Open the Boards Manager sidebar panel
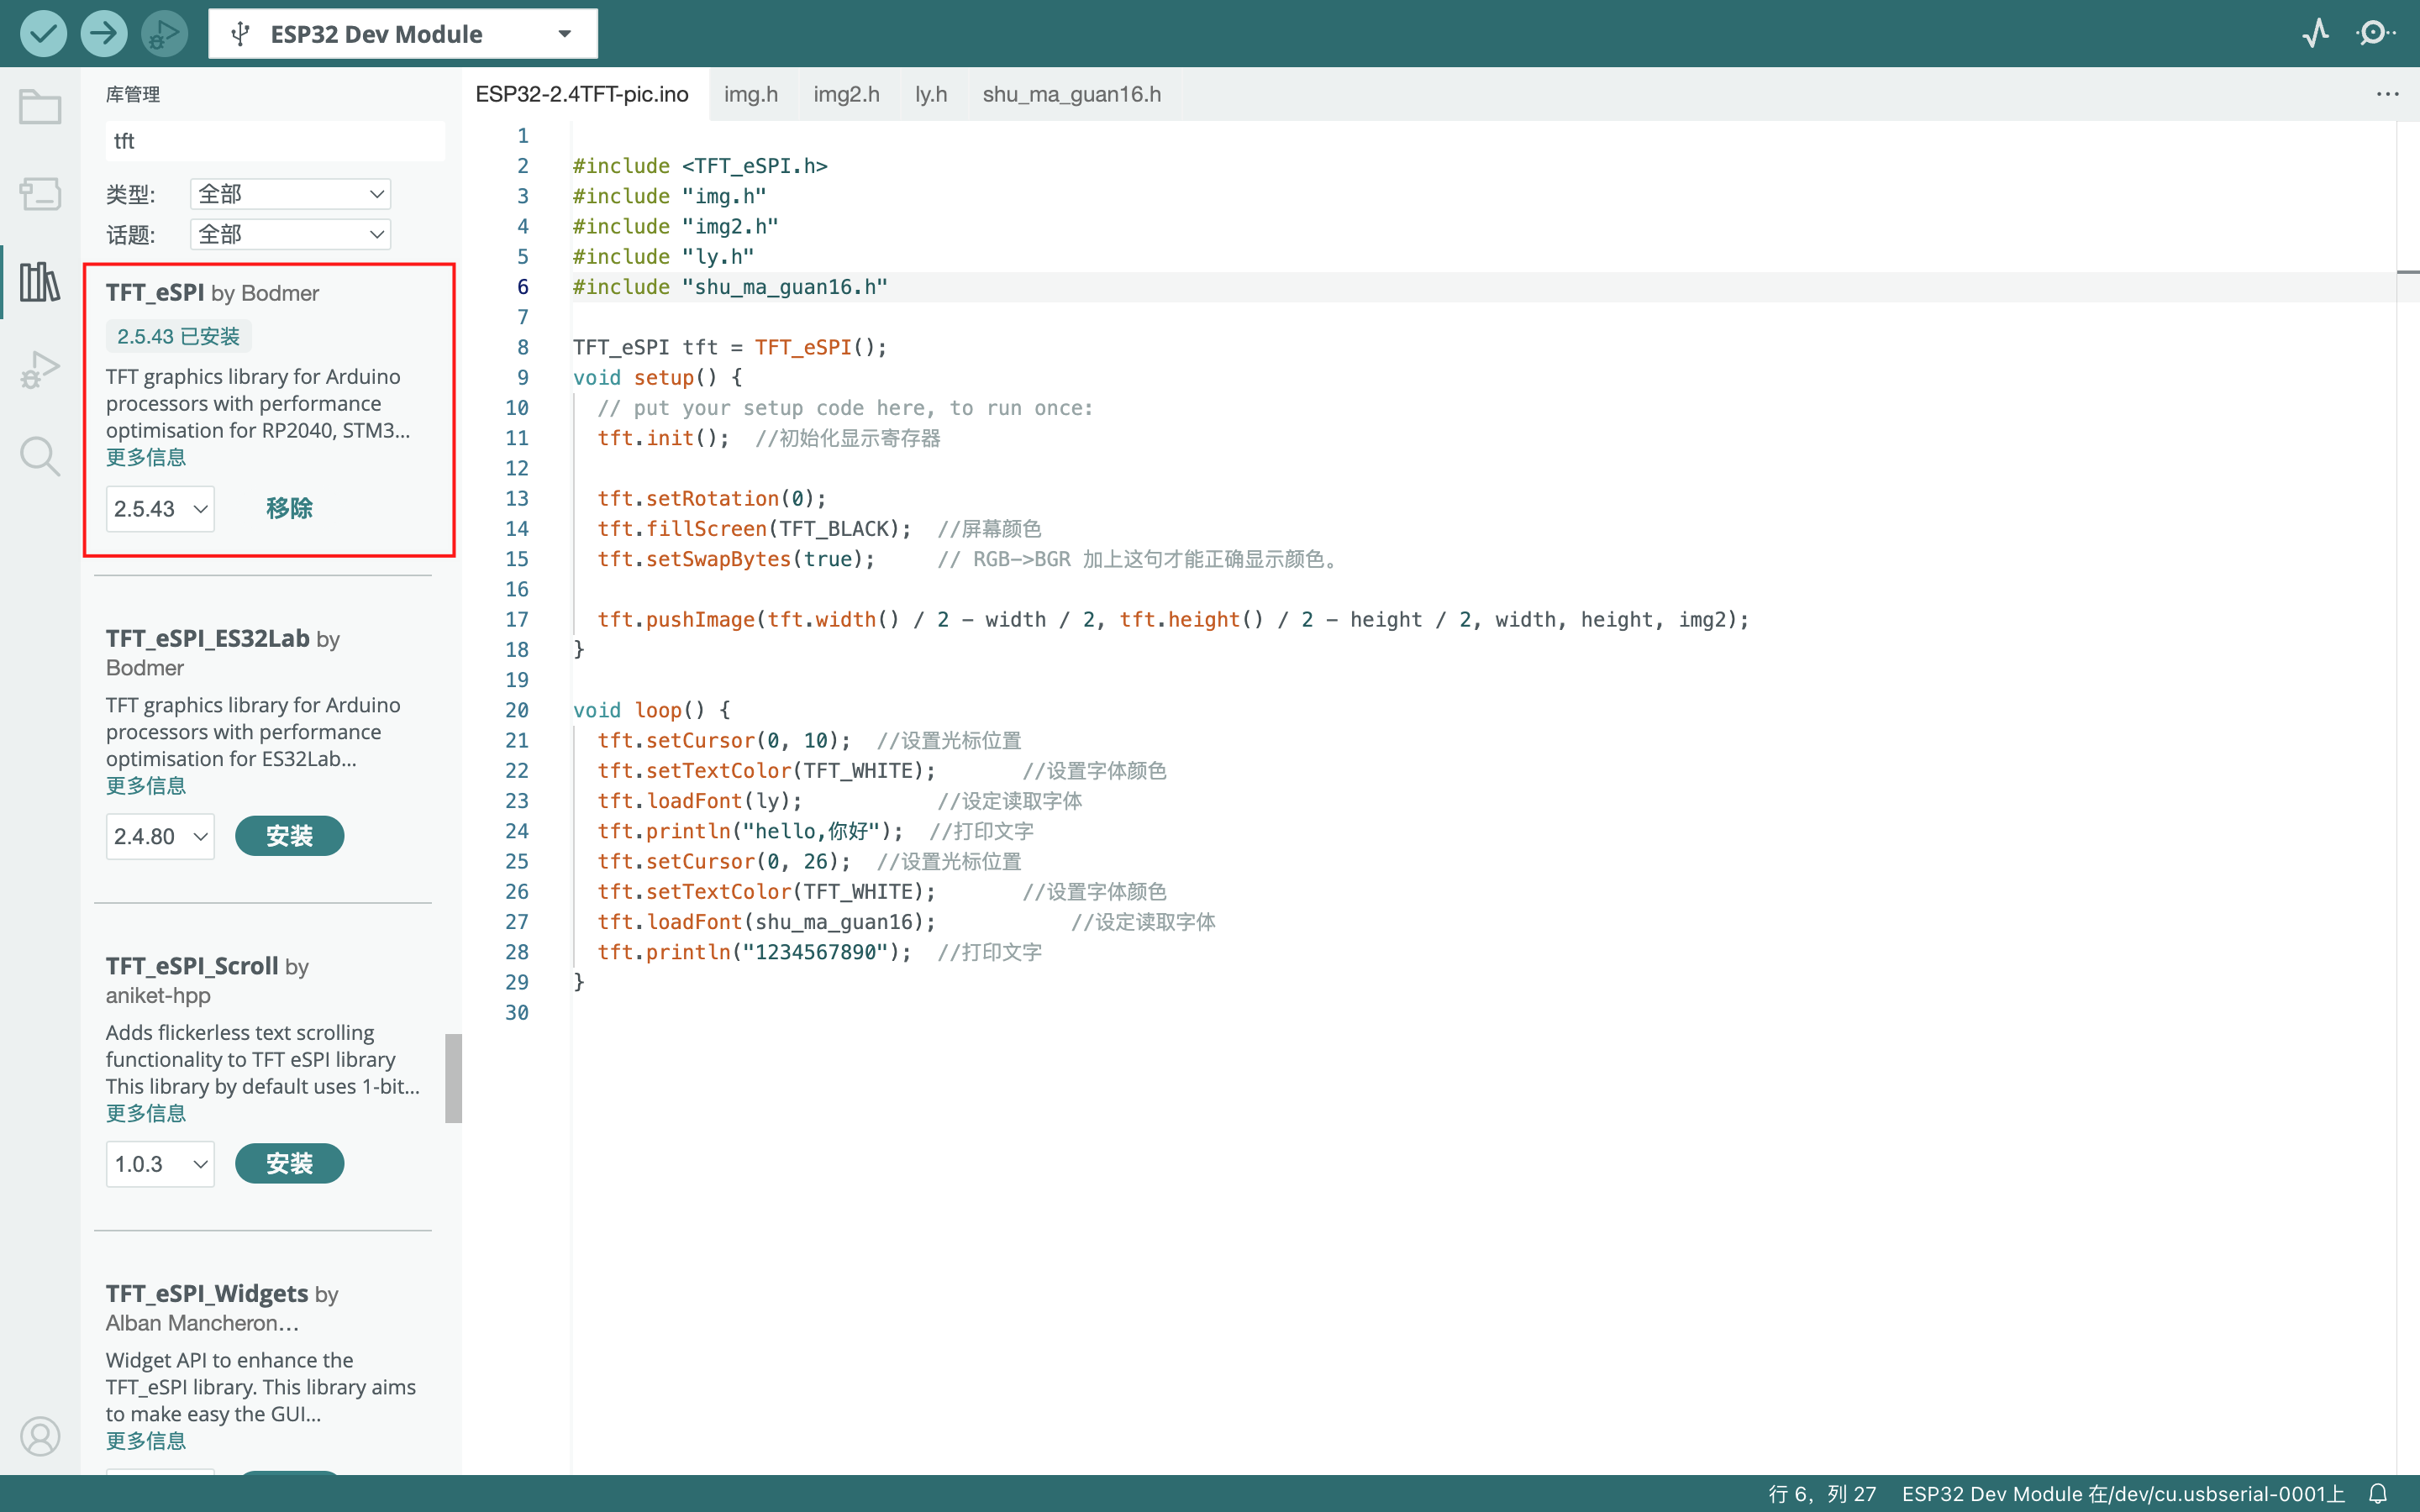 (40, 194)
